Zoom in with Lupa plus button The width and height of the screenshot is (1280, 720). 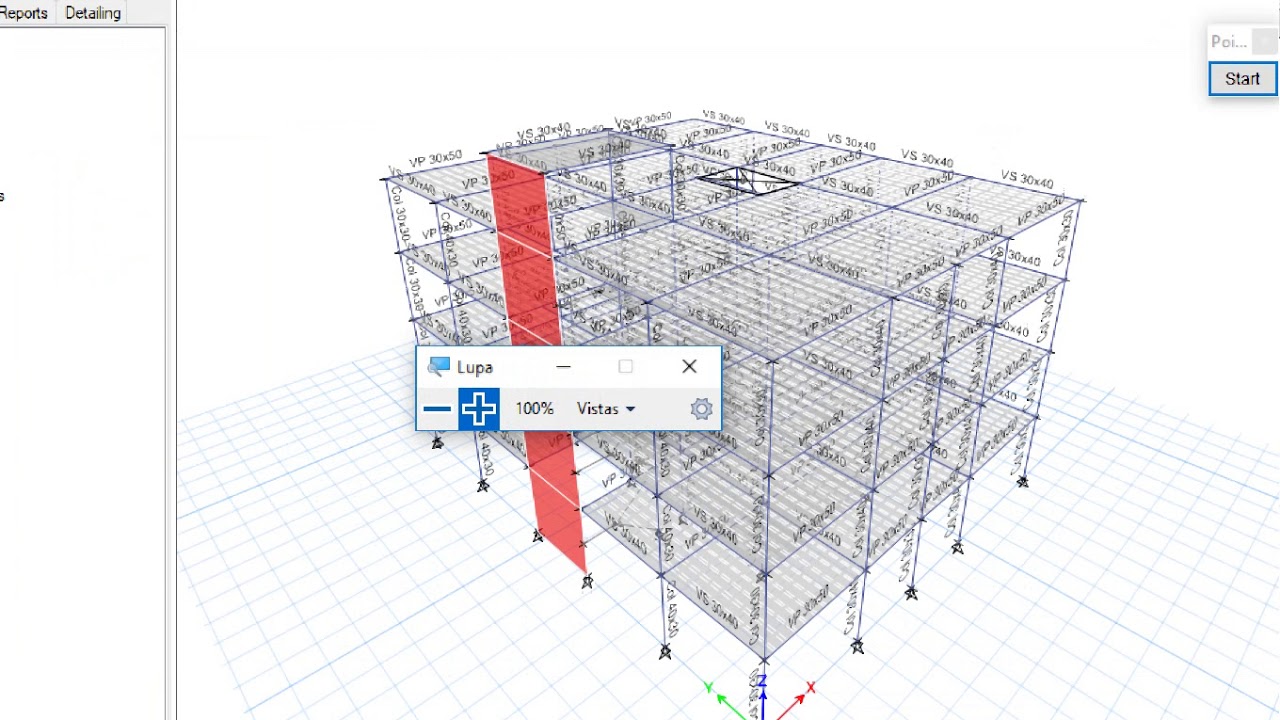coord(479,409)
